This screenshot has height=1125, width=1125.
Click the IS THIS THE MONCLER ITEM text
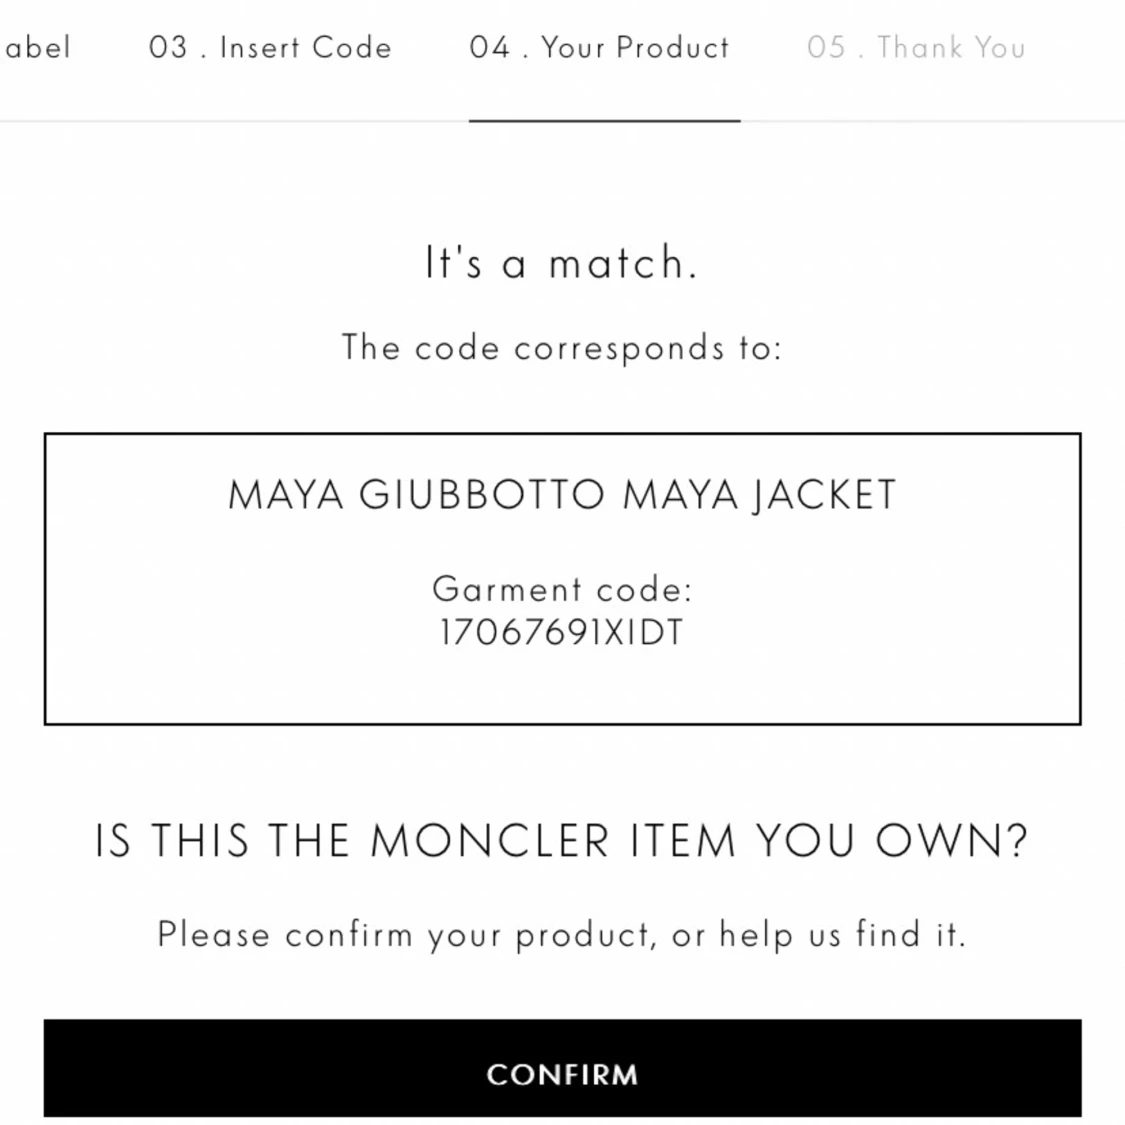tap(562, 840)
